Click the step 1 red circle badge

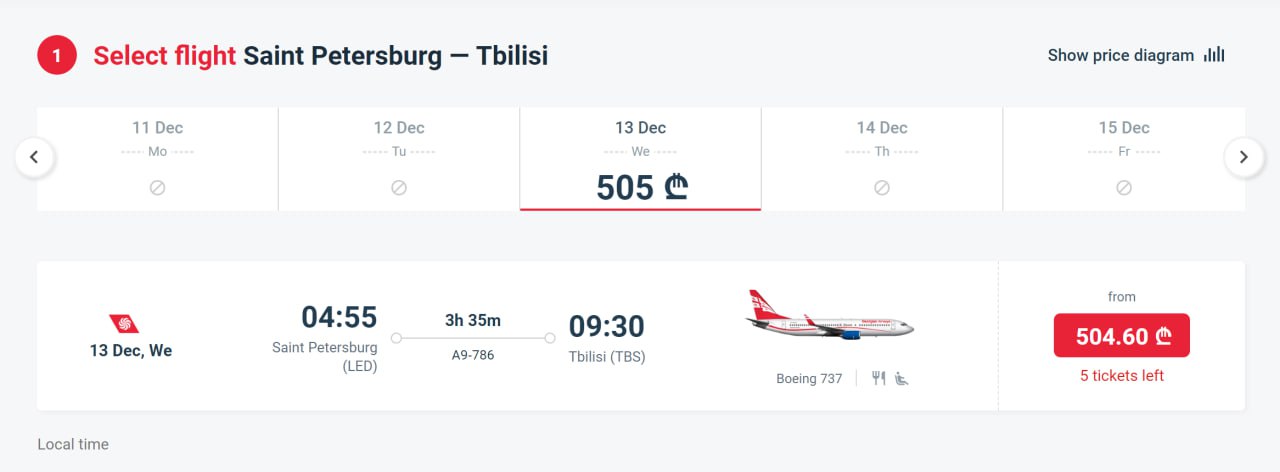coord(57,55)
